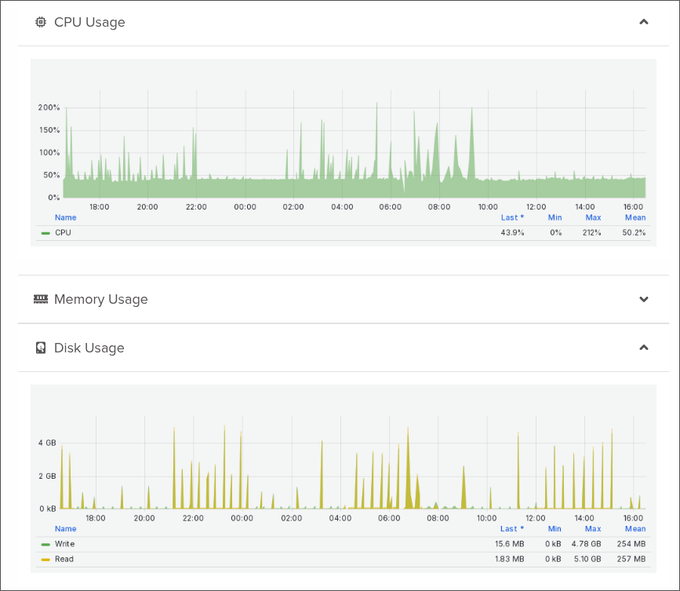Click the 2 GB label on disk chart axis
This screenshot has width=680, height=591.
(47, 477)
